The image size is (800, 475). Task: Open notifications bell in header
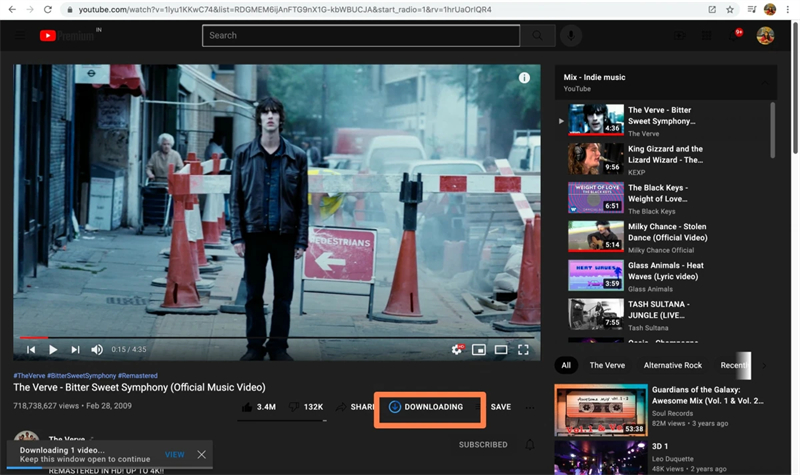[735, 35]
